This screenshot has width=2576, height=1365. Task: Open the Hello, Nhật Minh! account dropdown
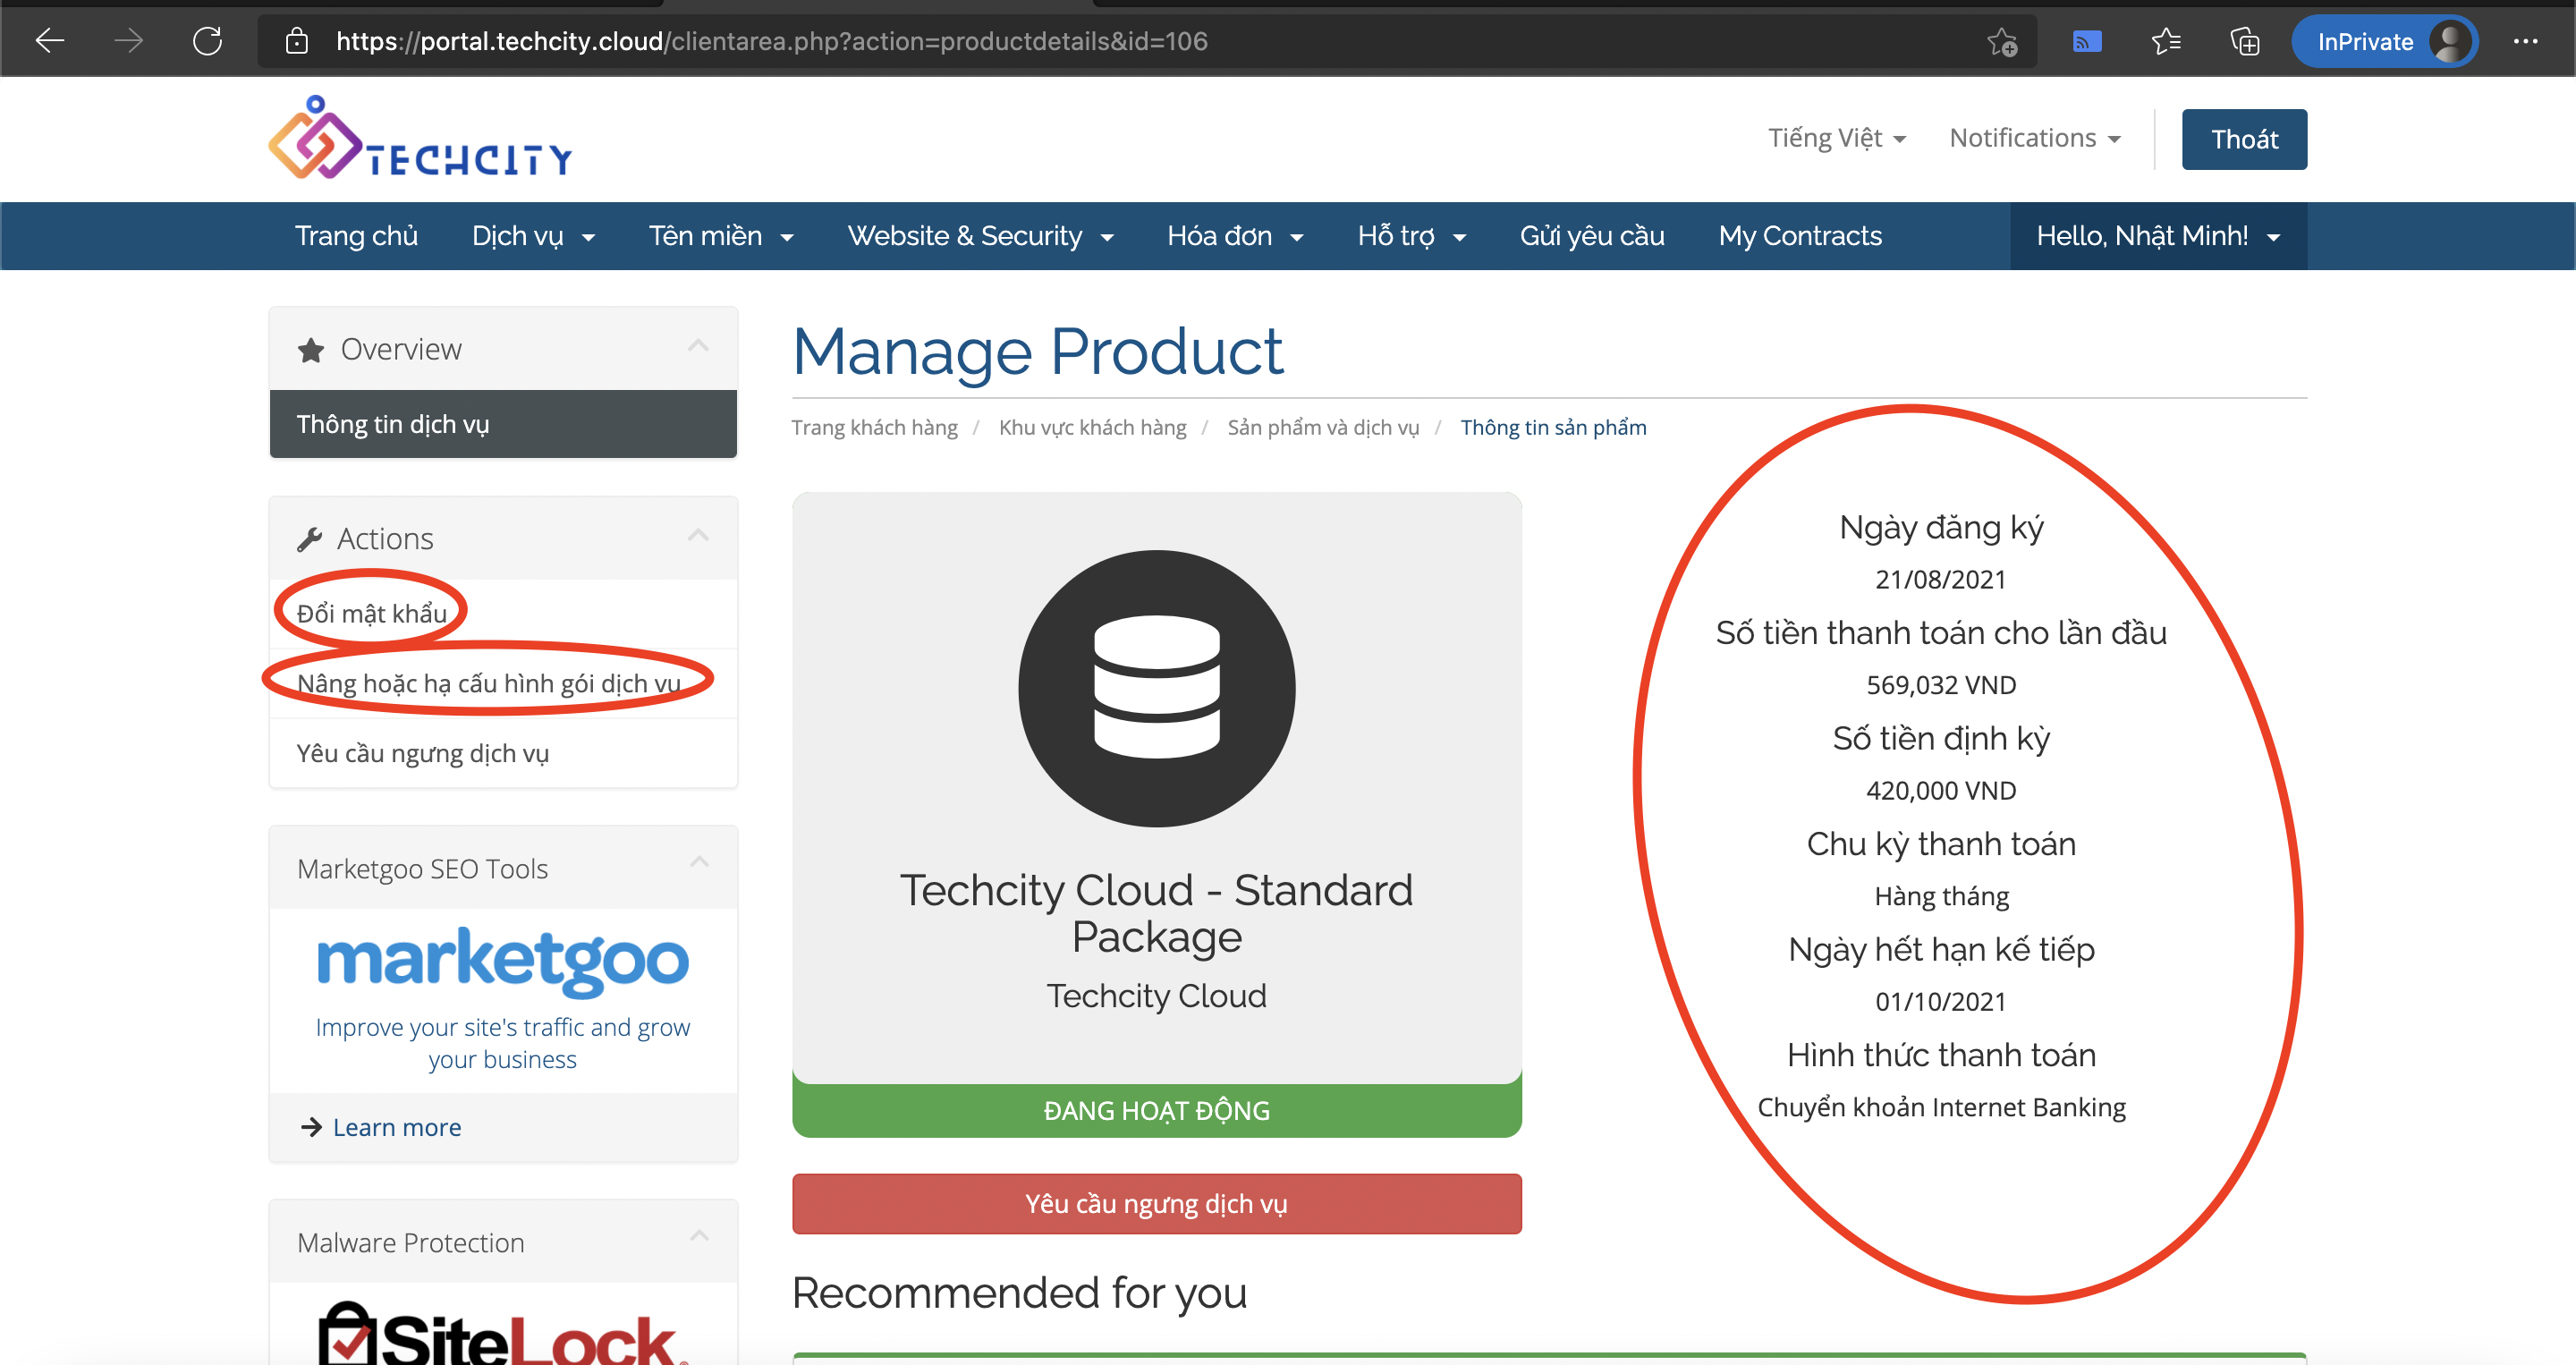(x=2158, y=236)
